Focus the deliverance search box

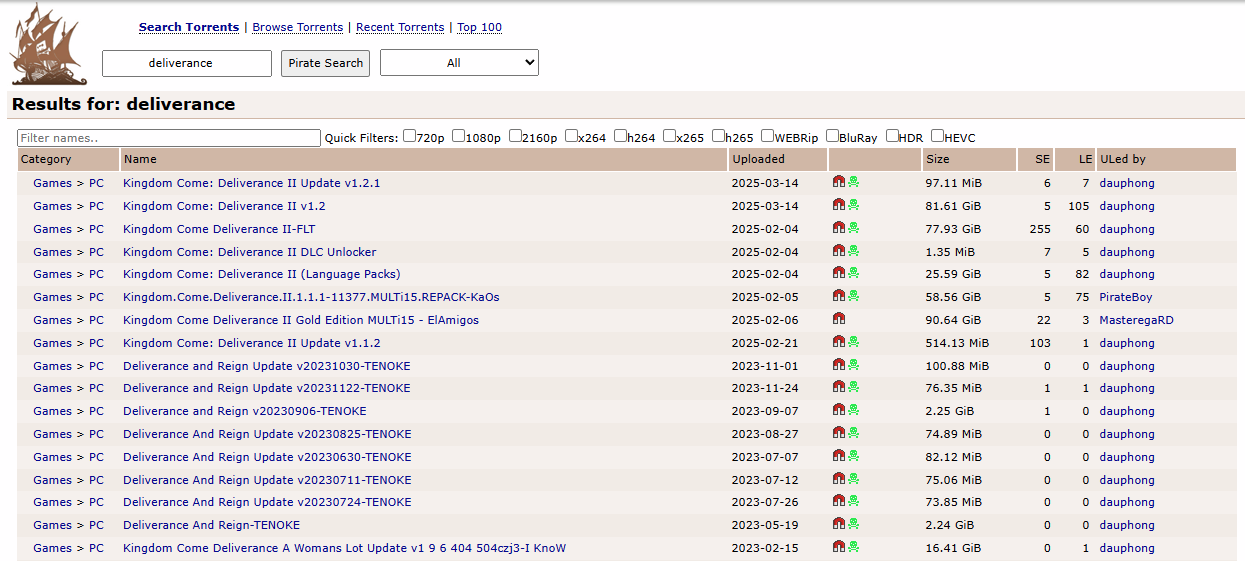[187, 63]
